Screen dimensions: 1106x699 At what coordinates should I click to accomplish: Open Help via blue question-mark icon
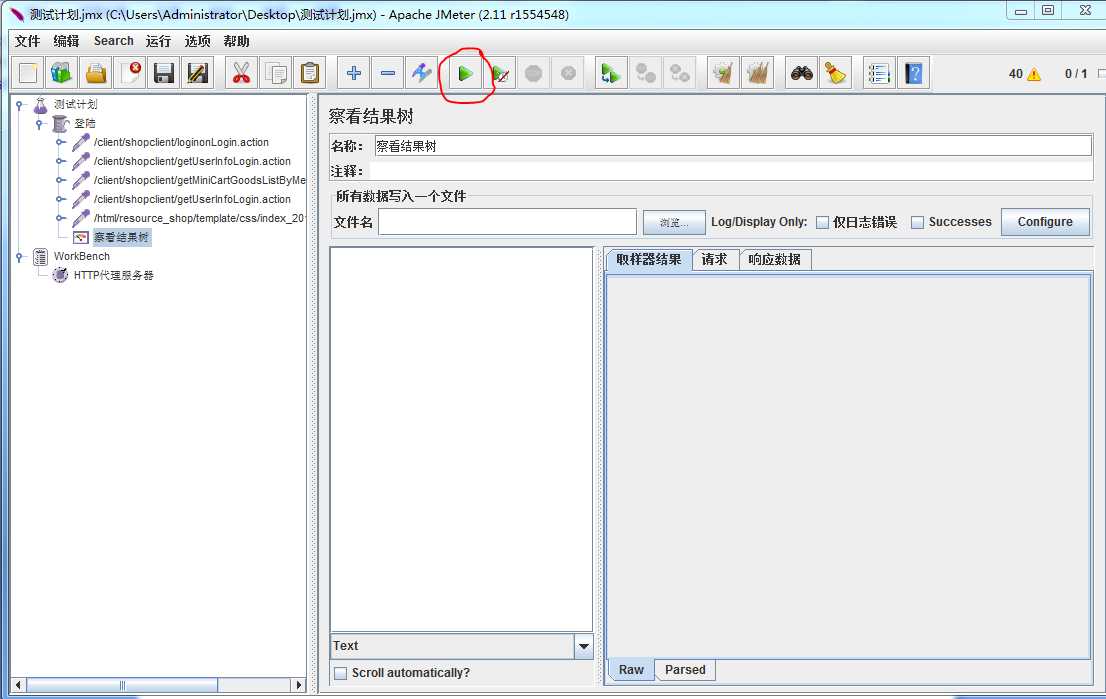(x=913, y=73)
